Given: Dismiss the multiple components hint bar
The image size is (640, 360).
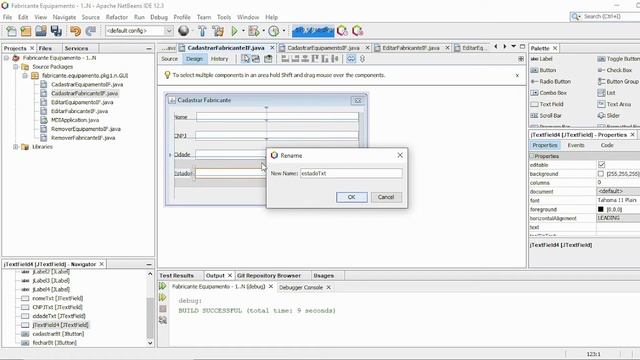Looking at the screenshot, I should 517,76.
